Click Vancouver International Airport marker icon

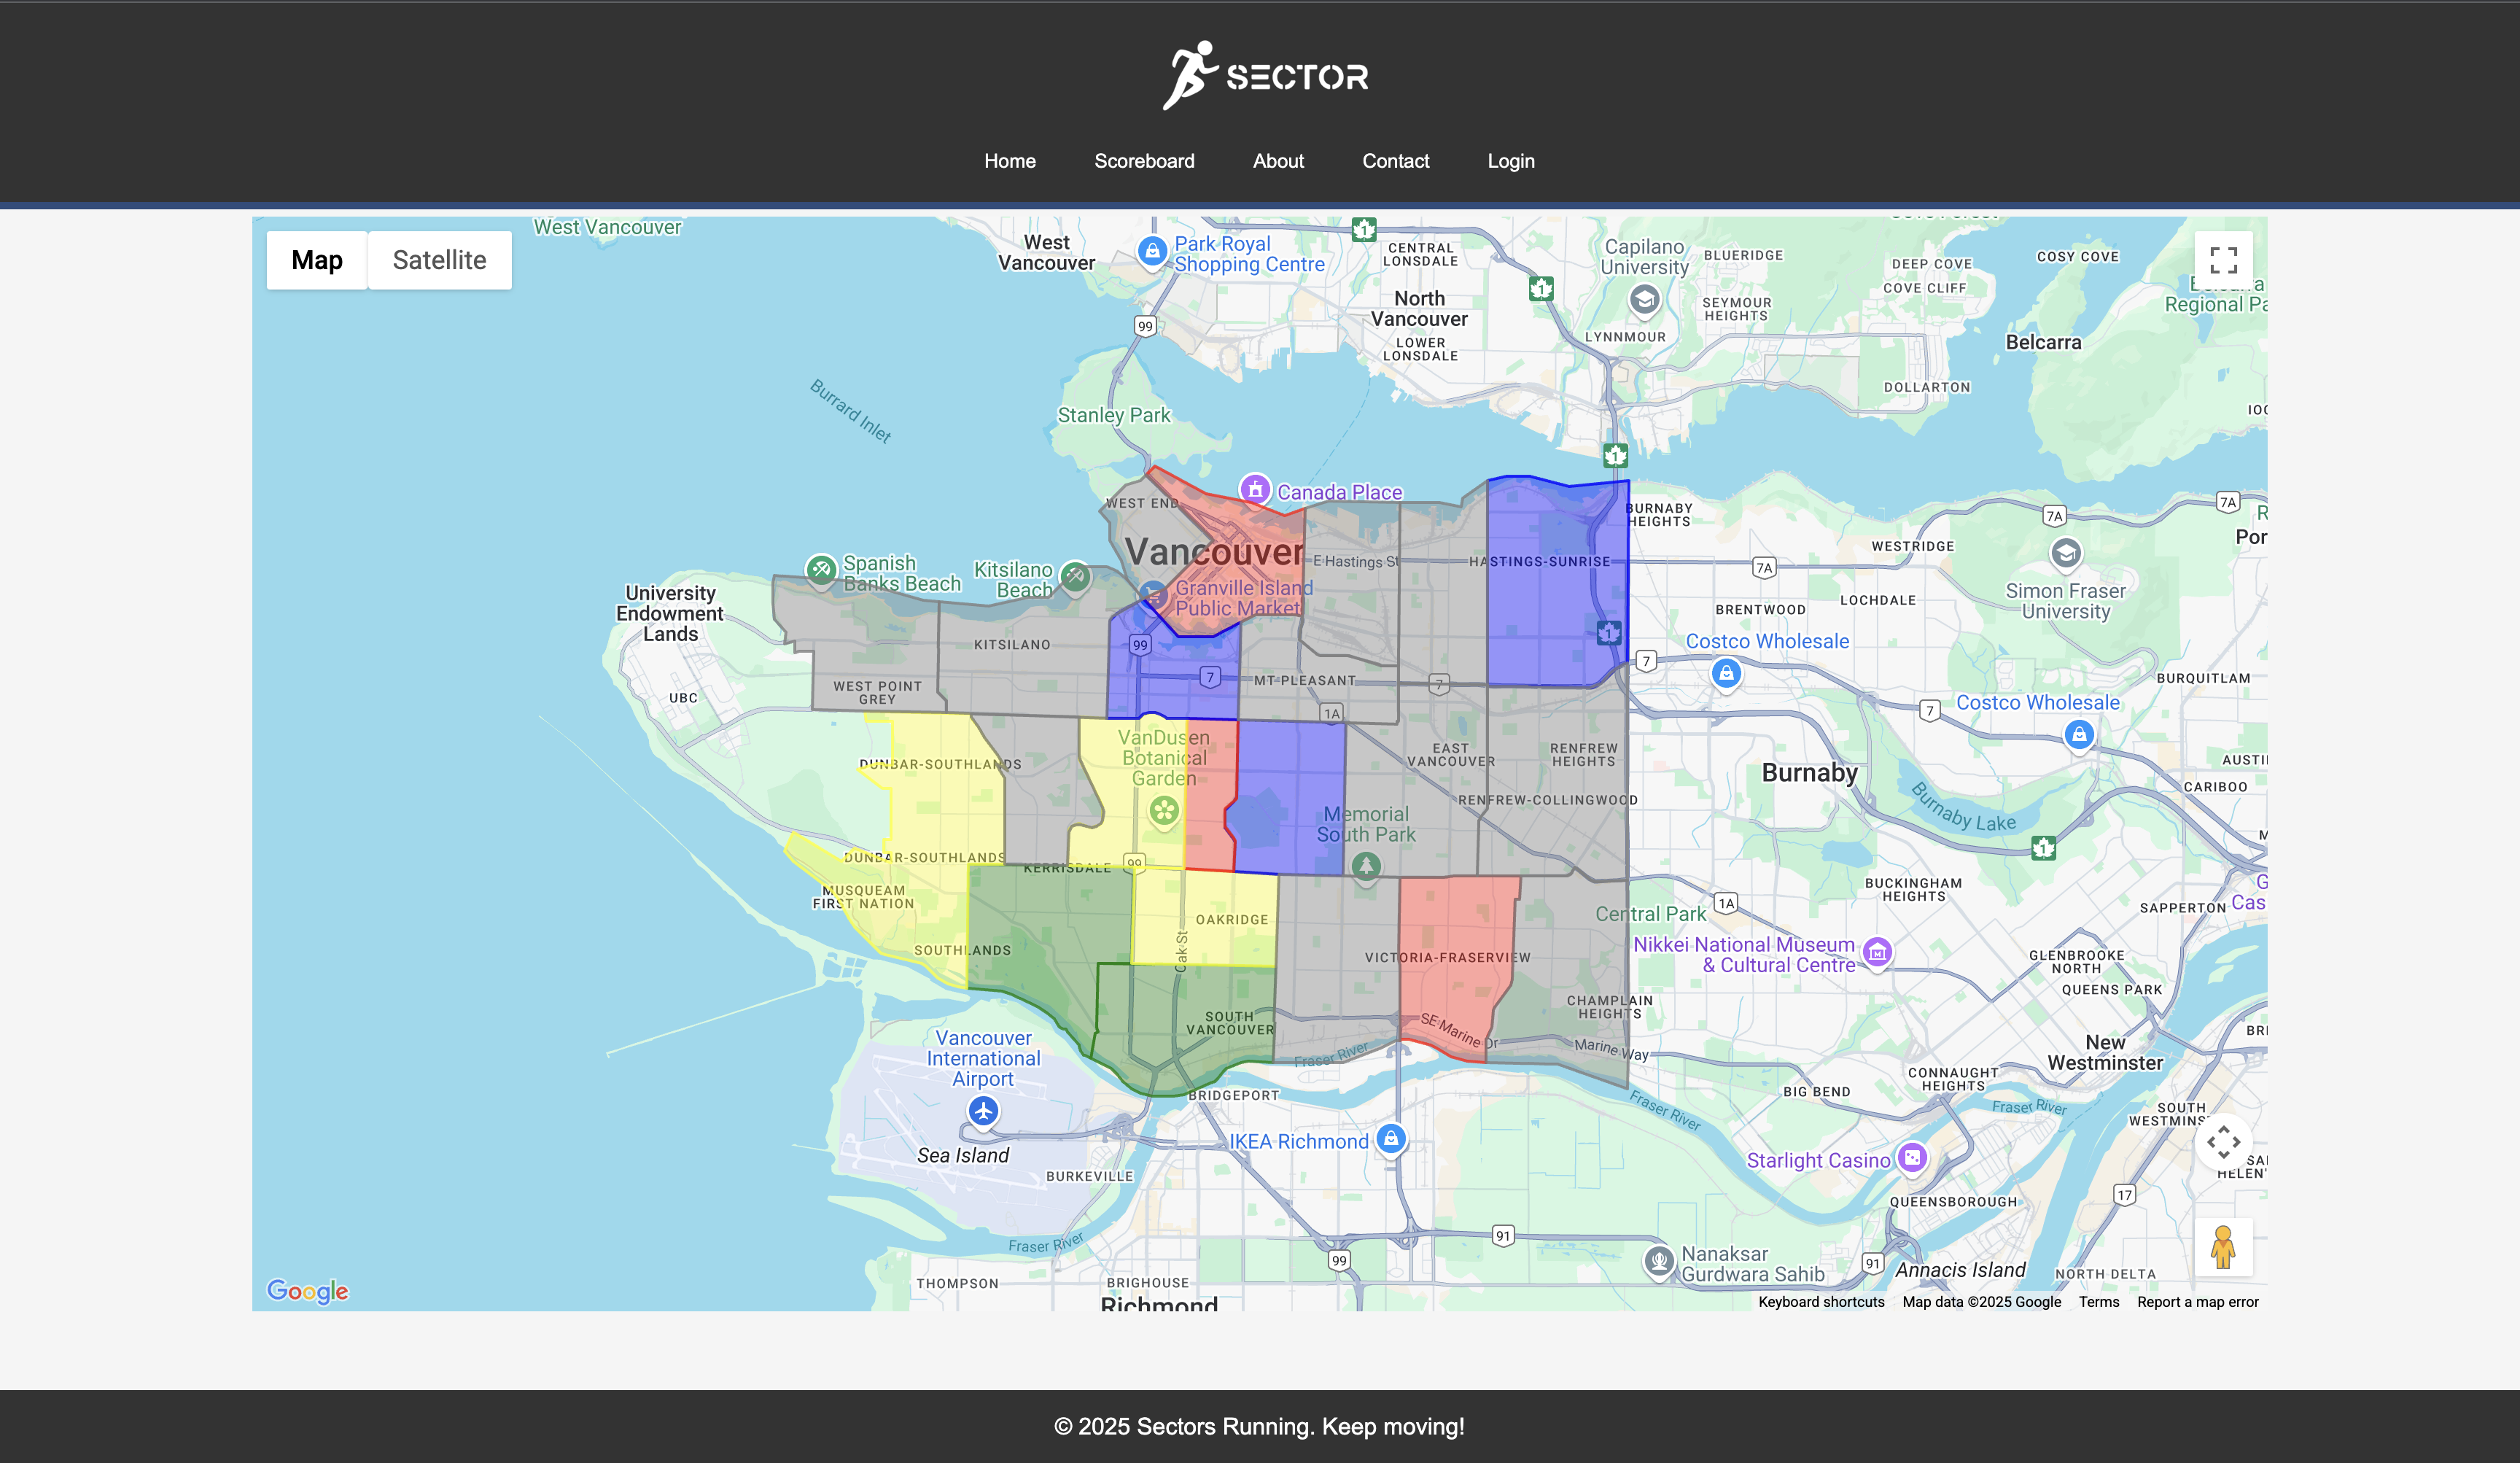coord(983,1110)
